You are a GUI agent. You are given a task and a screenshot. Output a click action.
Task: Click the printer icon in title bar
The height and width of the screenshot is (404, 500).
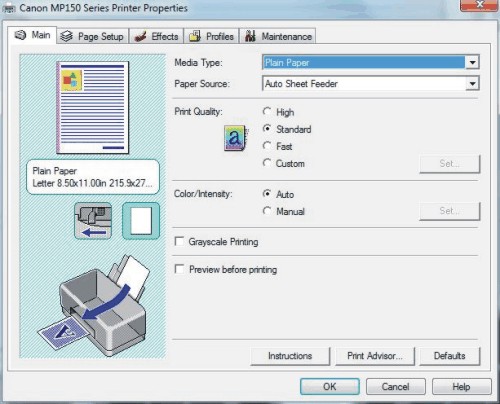click(9, 8)
